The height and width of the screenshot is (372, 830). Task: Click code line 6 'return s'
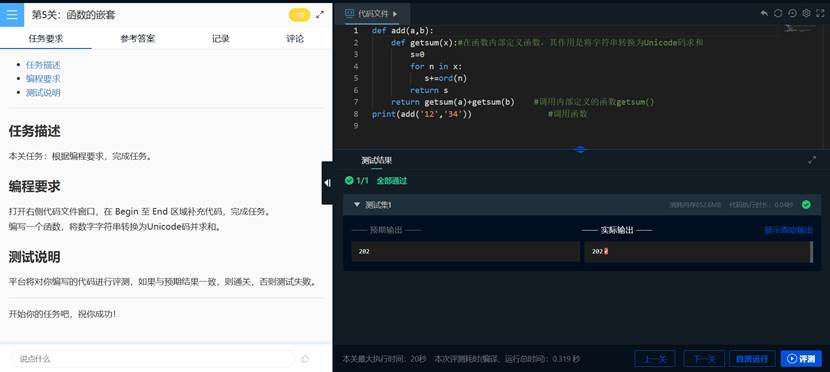[x=429, y=90]
